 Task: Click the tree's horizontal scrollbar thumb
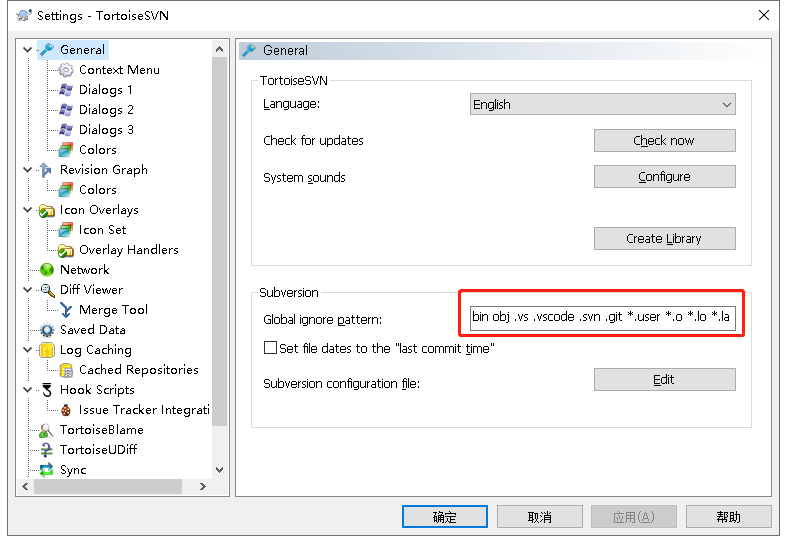[x=108, y=486]
